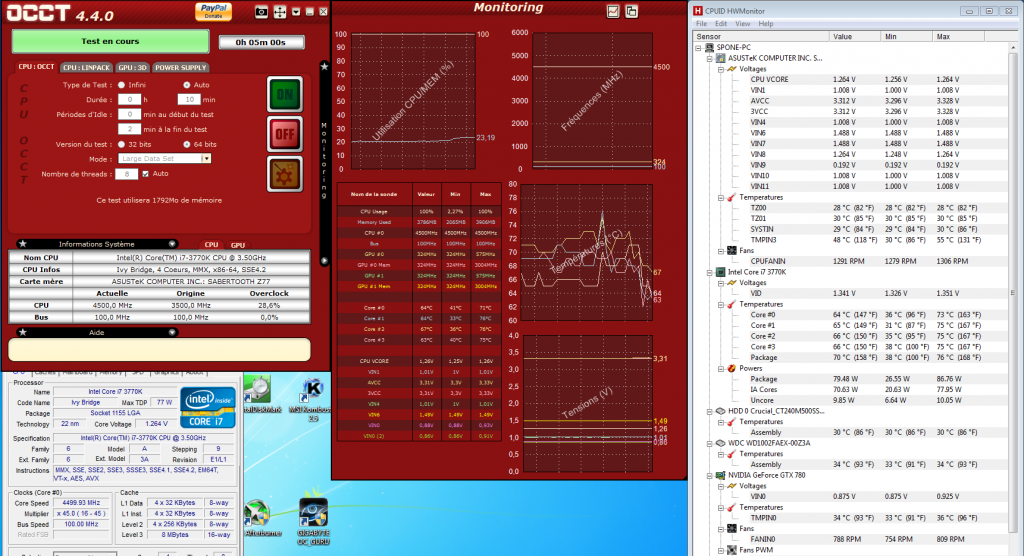Click the HWMonitor title bar app icon
1024x556 pixels.
click(x=698, y=10)
